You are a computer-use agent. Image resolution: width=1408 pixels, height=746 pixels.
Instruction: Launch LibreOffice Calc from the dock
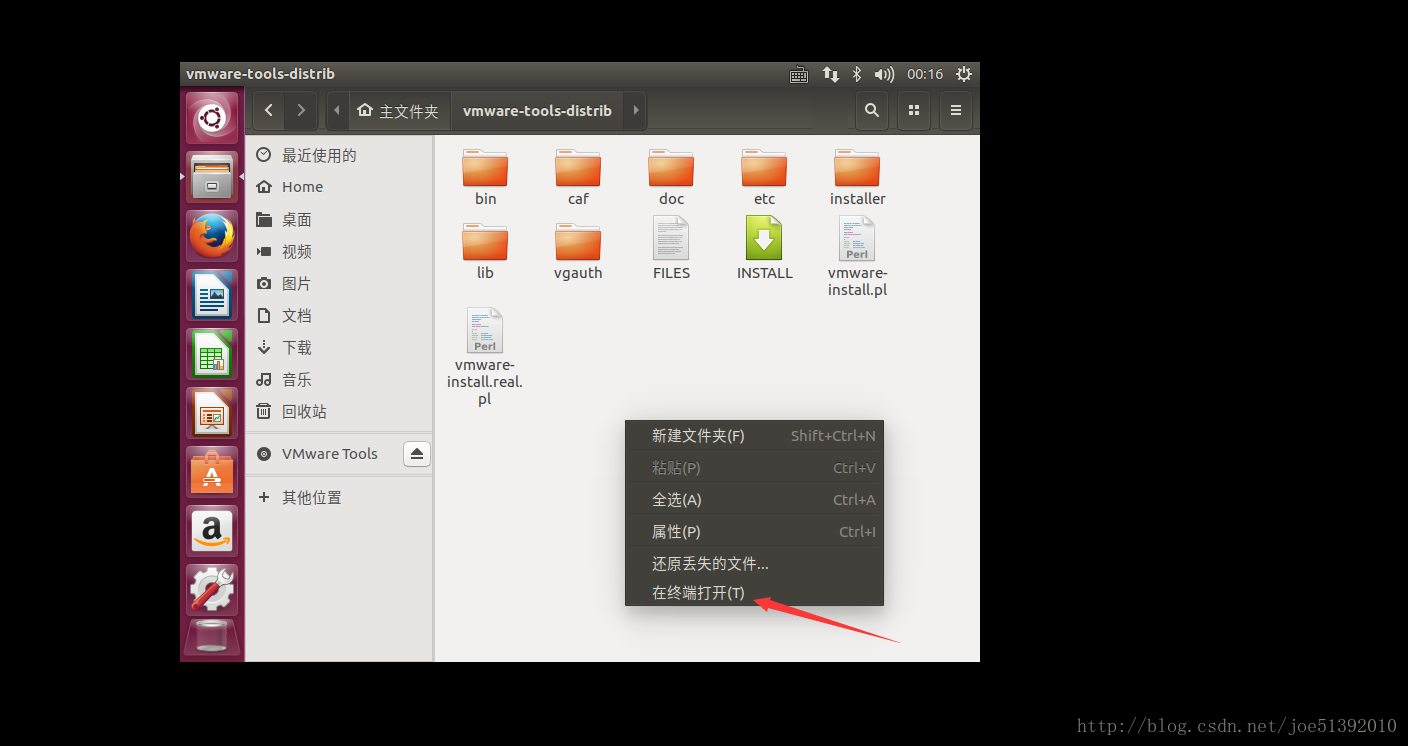pos(212,354)
